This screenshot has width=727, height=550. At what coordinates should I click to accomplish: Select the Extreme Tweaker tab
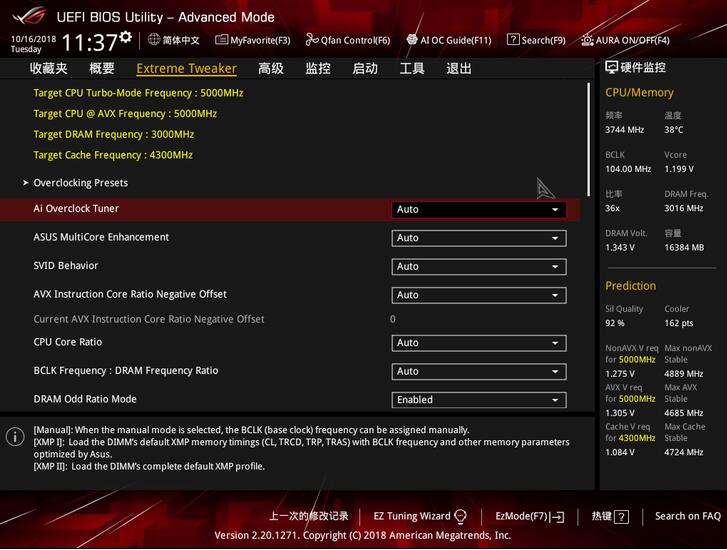(186, 69)
